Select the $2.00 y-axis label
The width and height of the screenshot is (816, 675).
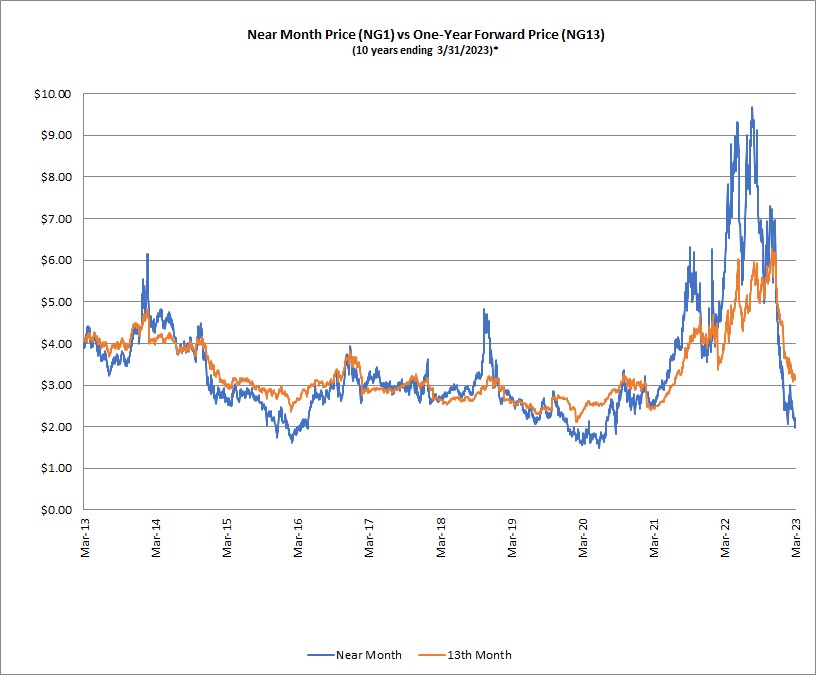click(55, 427)
